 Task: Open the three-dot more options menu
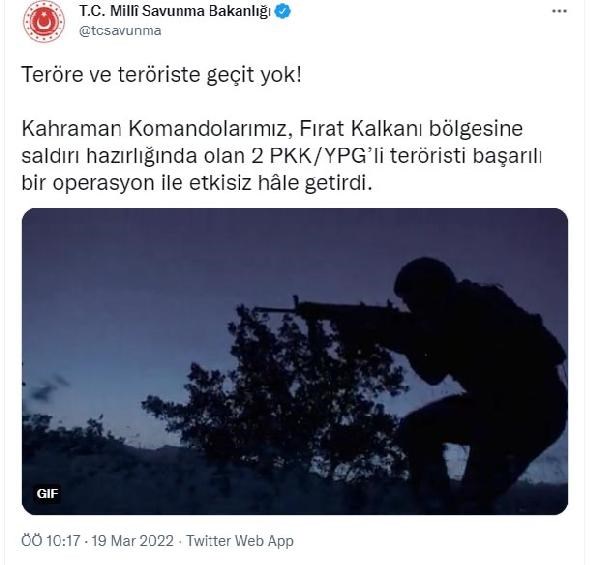559,11
